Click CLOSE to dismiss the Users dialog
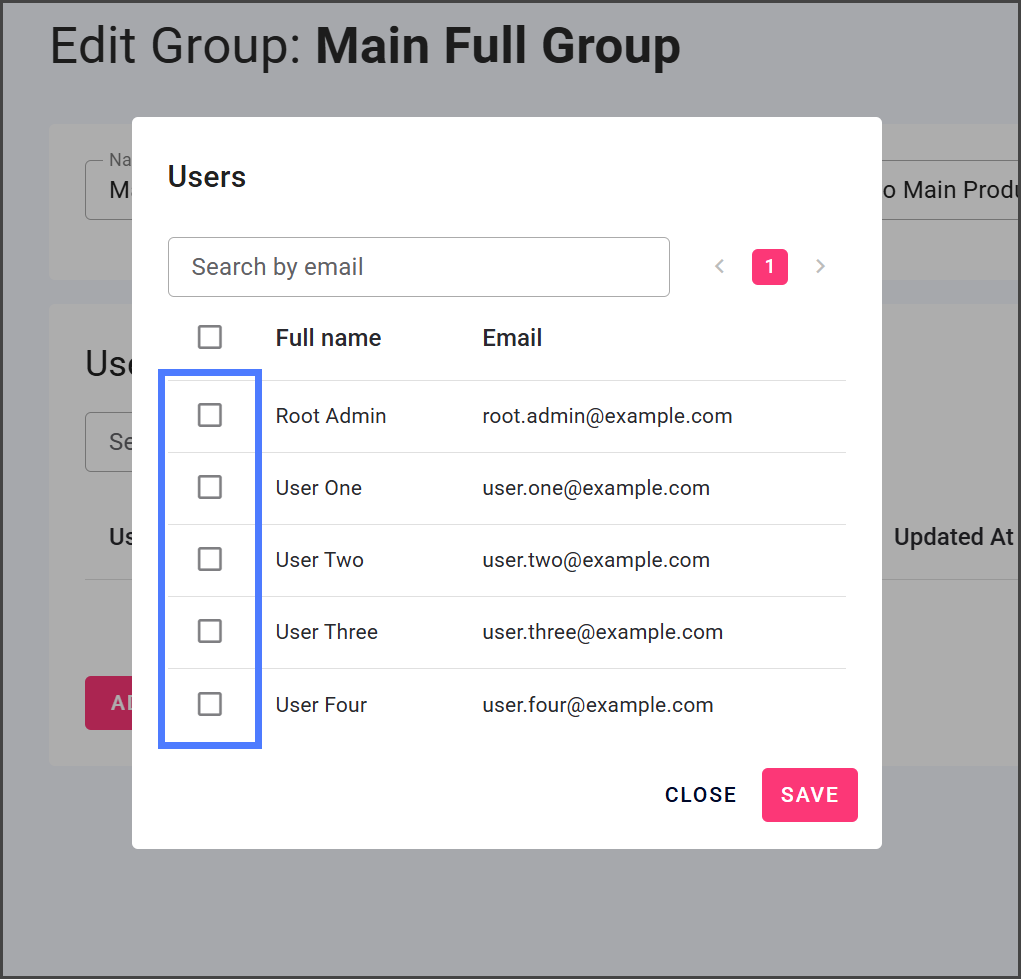This screenshot has height=979, width=1021. (700, 795)
